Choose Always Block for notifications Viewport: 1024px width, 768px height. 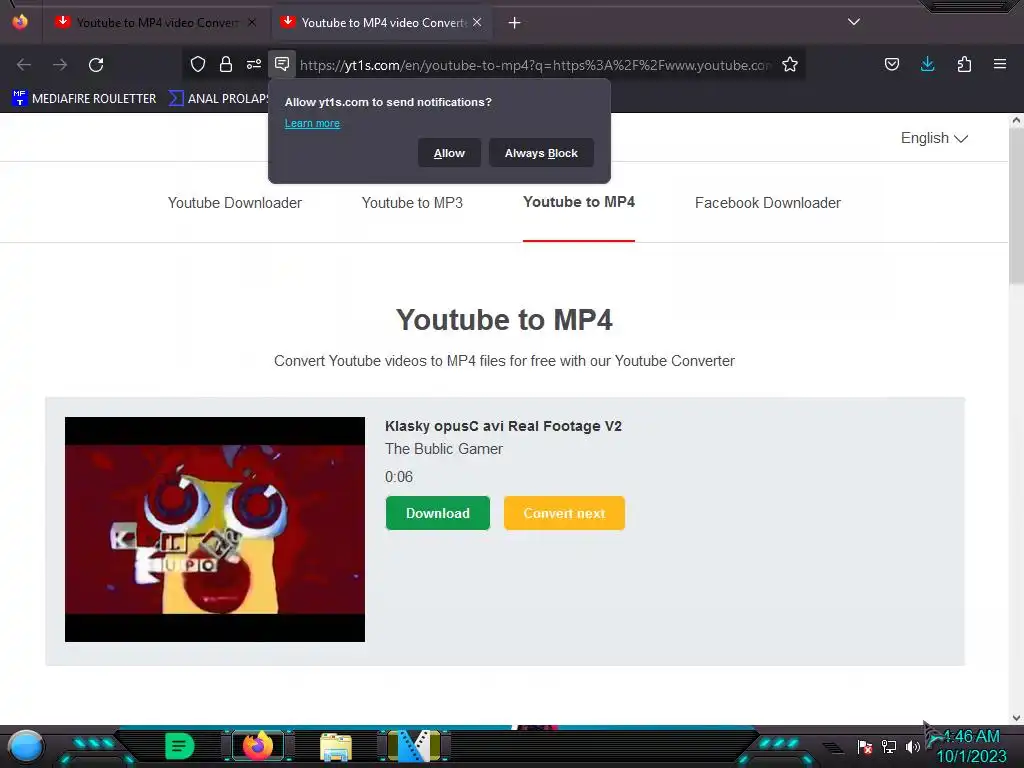pos(541,153)
